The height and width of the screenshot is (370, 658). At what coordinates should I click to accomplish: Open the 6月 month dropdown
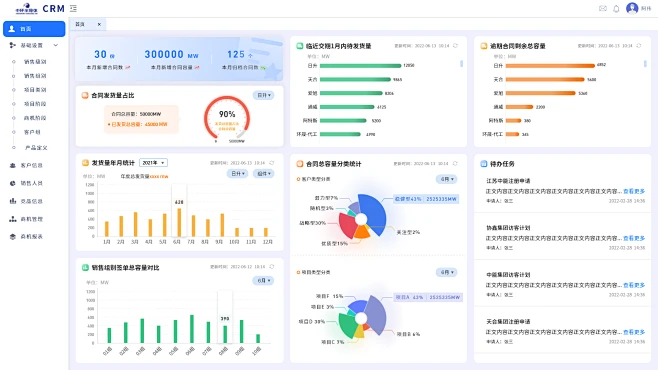[264, 280]
